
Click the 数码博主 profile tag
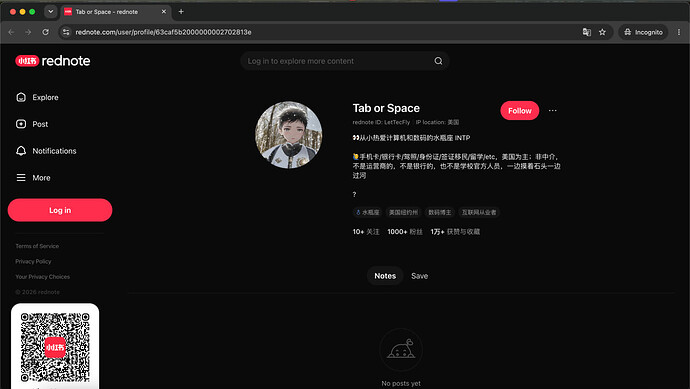click(440, 212)
